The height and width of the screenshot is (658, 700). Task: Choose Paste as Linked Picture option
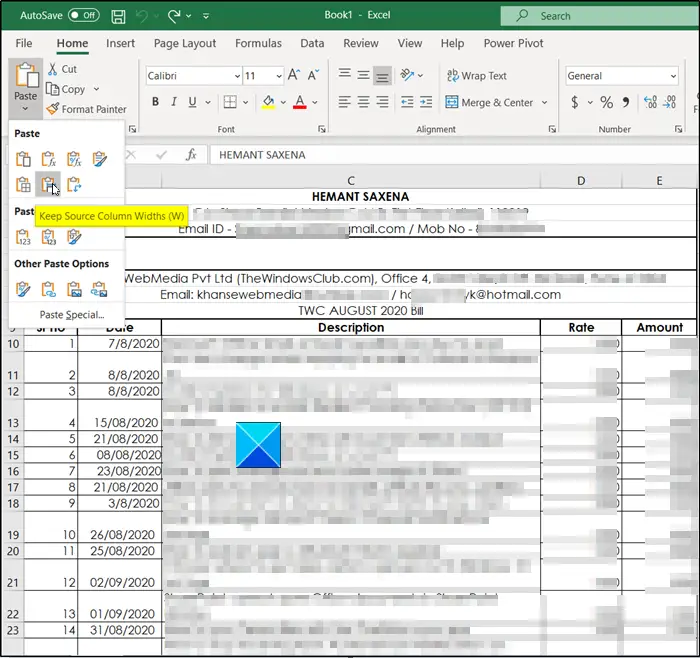(99, 290)
